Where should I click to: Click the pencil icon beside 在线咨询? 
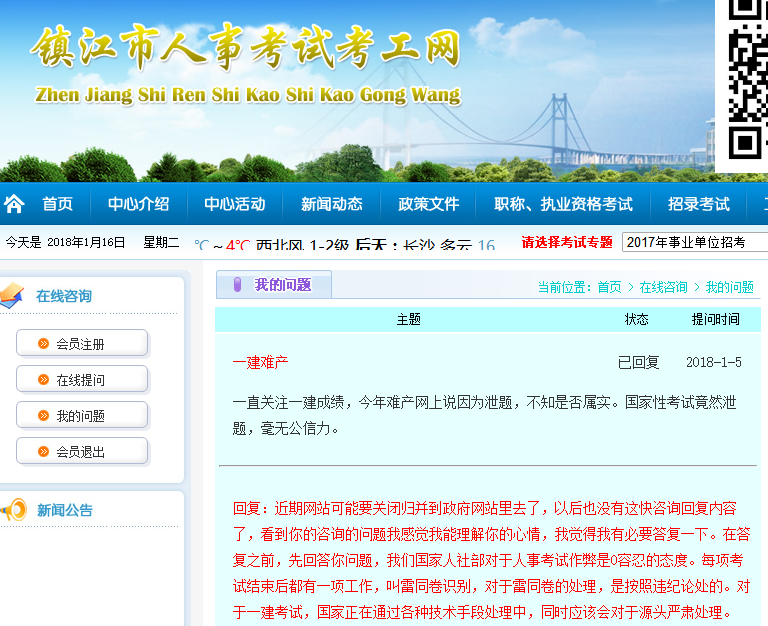click(x=11, y=295)
